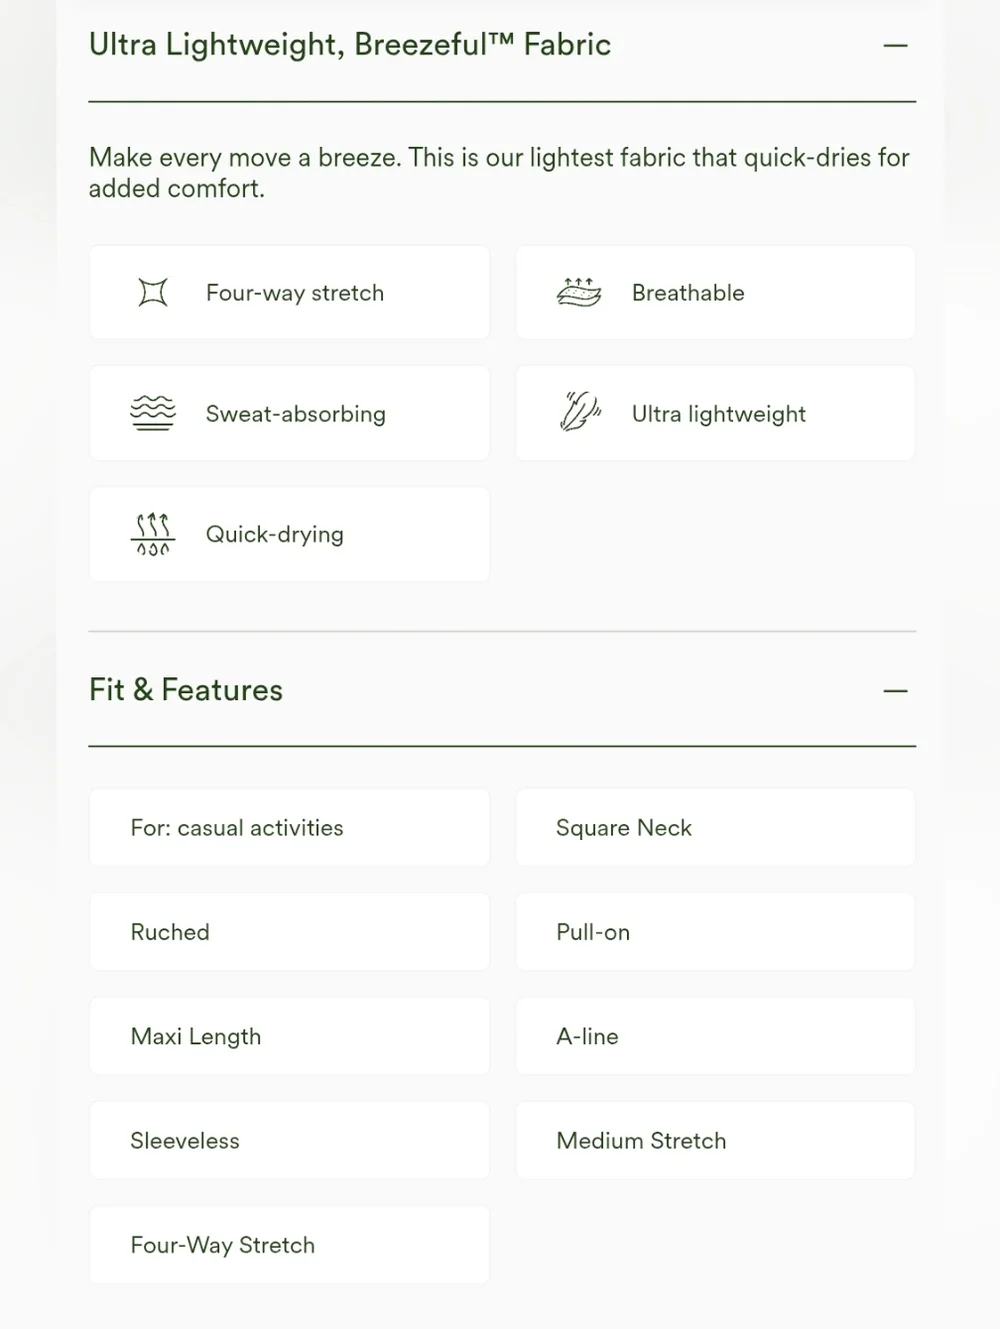Select the Ruched feature card

click(290, 932)
